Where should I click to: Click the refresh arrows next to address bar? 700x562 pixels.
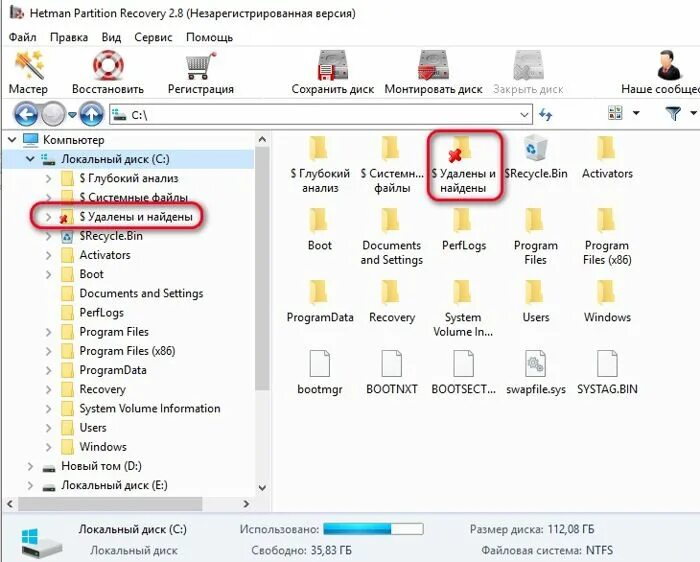[x=545, y=115]
